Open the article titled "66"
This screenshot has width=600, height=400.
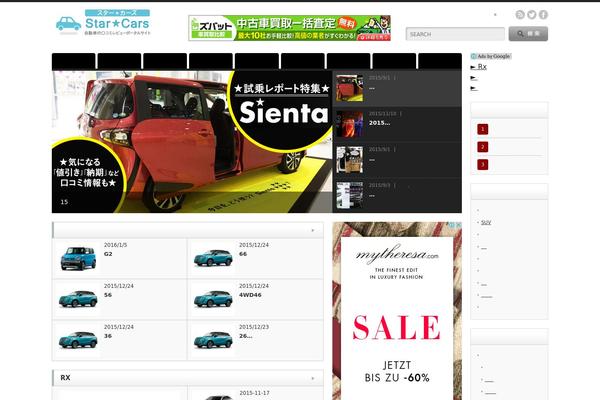(x=243, y=254)
